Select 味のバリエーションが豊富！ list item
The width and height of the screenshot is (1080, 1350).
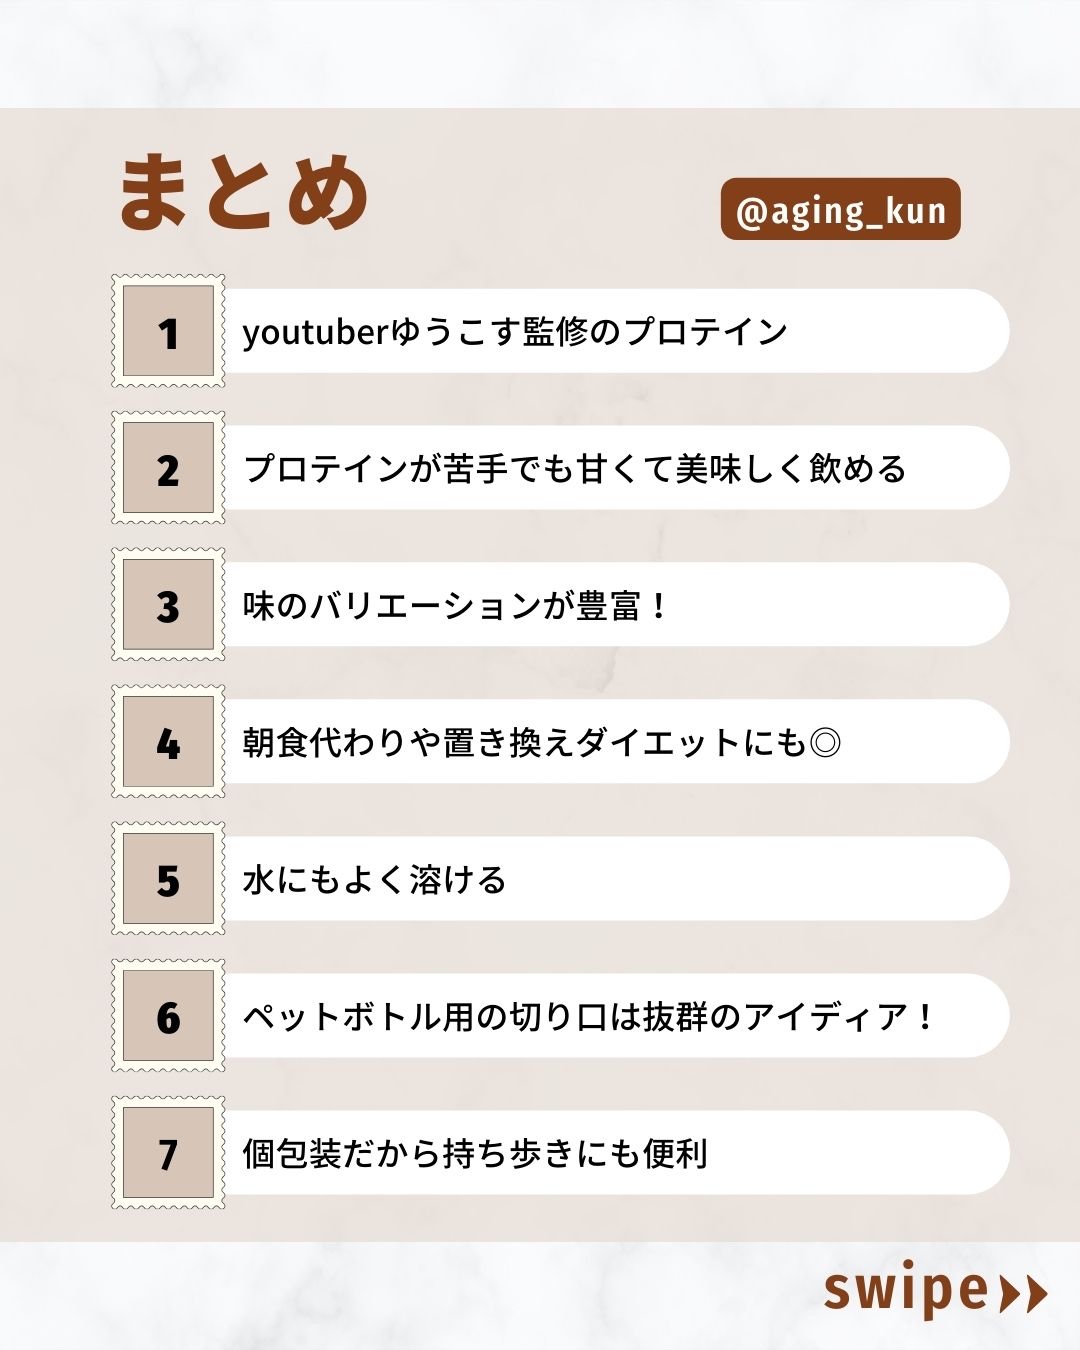point(455,606)
